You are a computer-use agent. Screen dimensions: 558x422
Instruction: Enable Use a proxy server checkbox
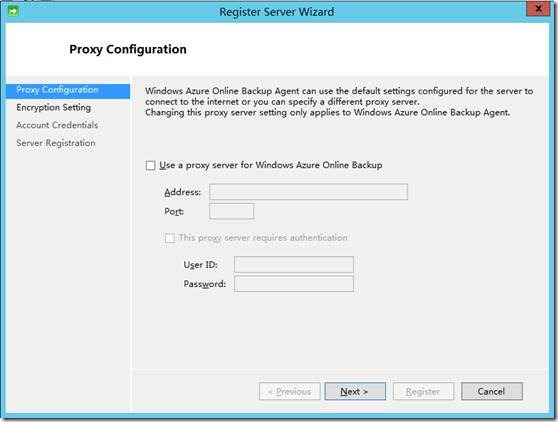[151, 165]
